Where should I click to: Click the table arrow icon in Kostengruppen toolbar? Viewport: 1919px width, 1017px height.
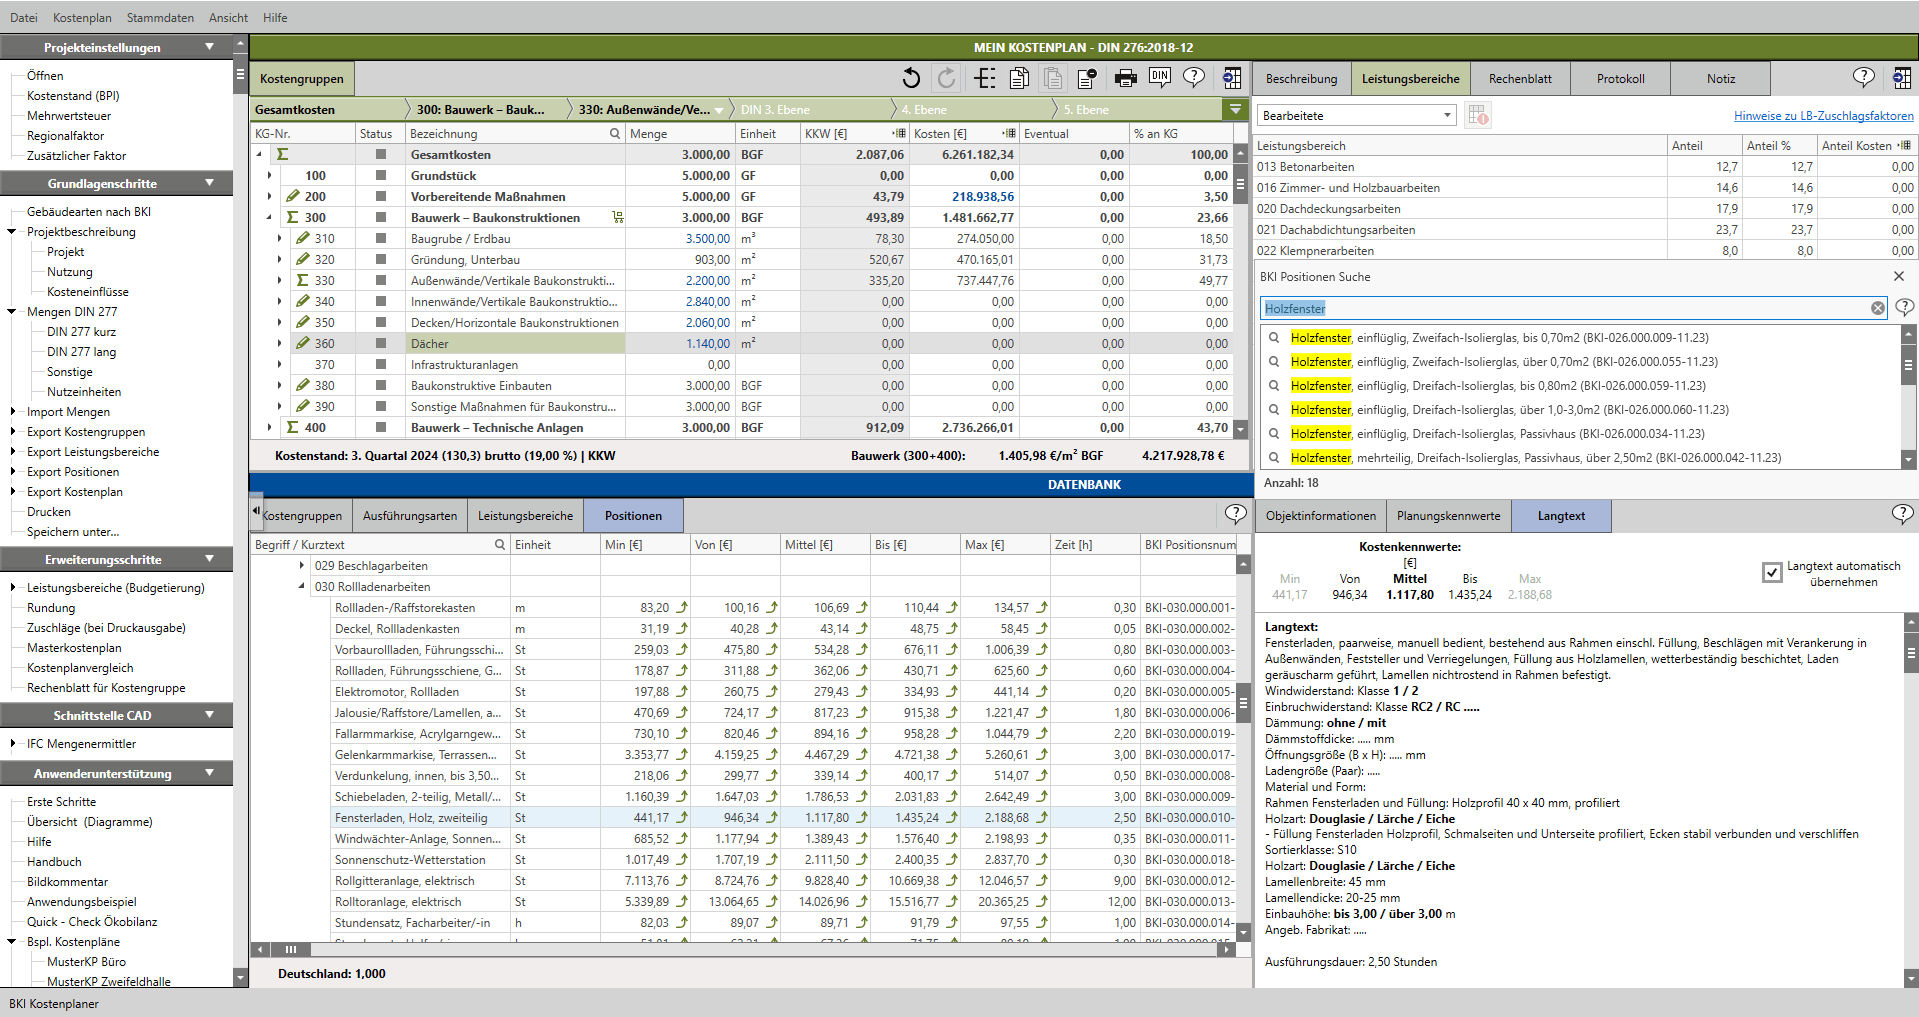(1232, 78)
